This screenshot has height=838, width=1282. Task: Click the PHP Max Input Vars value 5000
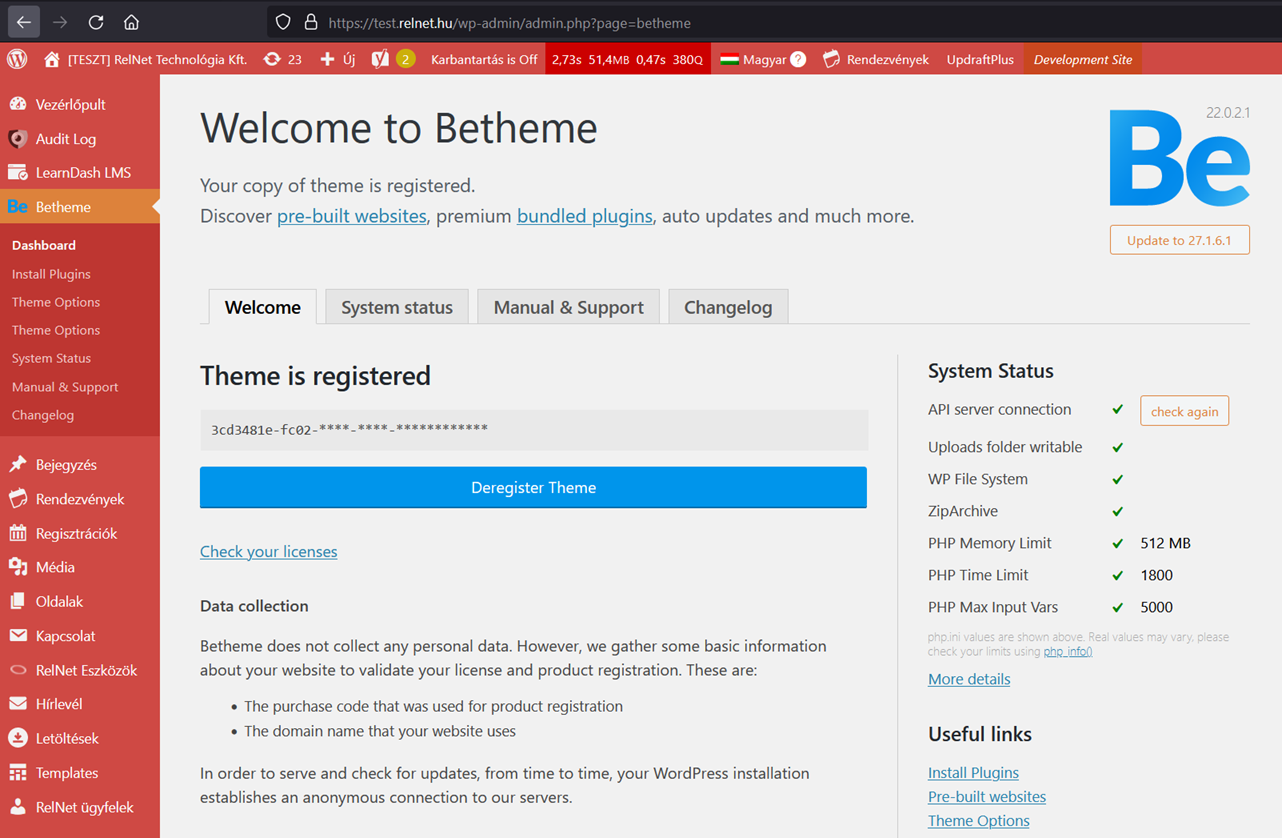(1157, 607)
